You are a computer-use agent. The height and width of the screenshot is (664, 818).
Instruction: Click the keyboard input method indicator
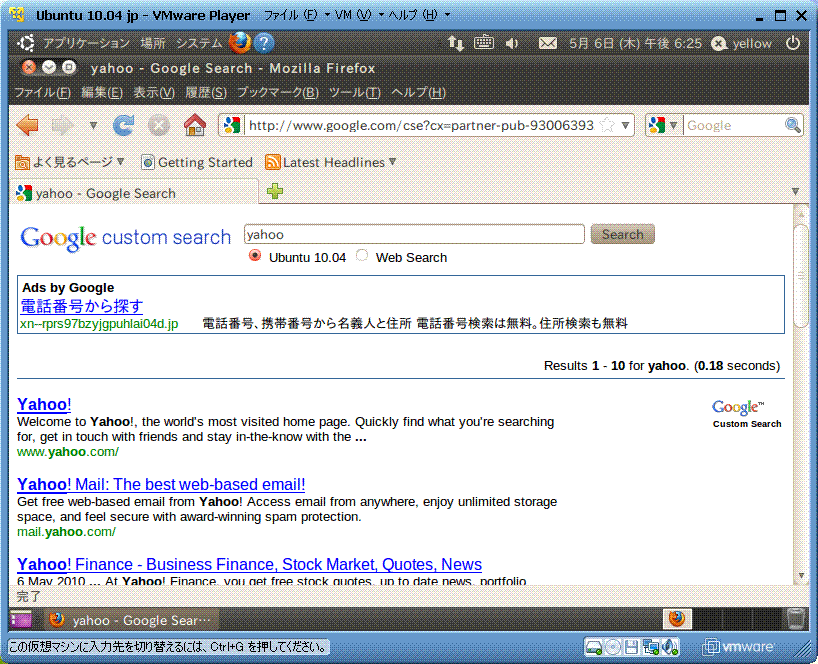pyautogui.click(x=484, y=42)
